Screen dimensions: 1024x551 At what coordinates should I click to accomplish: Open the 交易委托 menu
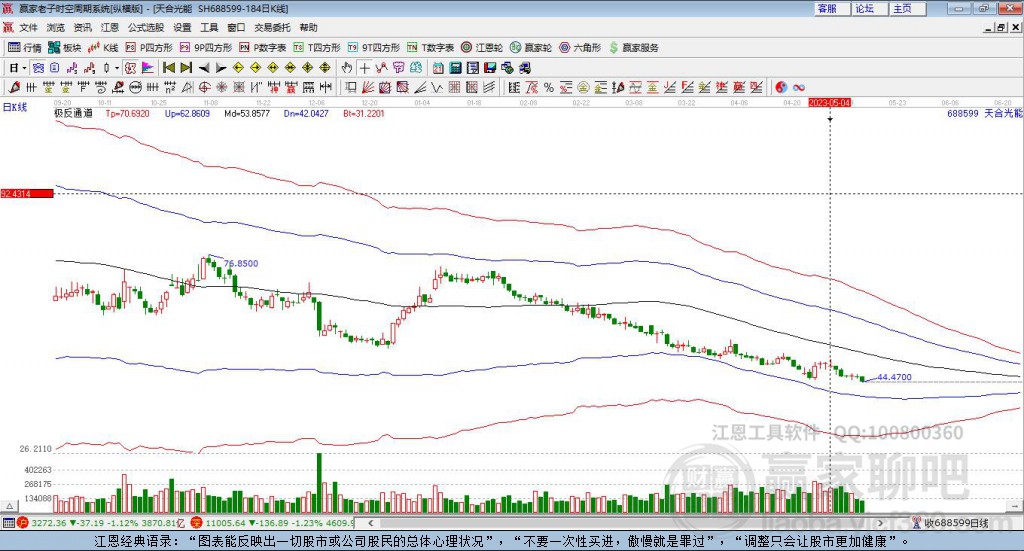click(272, 27)
